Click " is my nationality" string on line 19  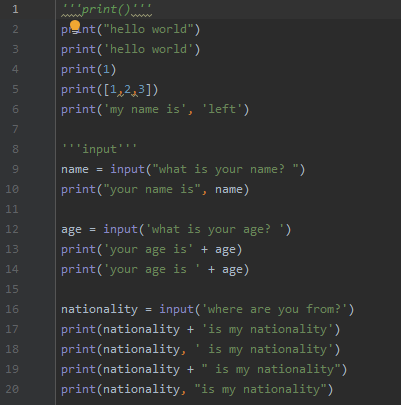coord(271,369)
